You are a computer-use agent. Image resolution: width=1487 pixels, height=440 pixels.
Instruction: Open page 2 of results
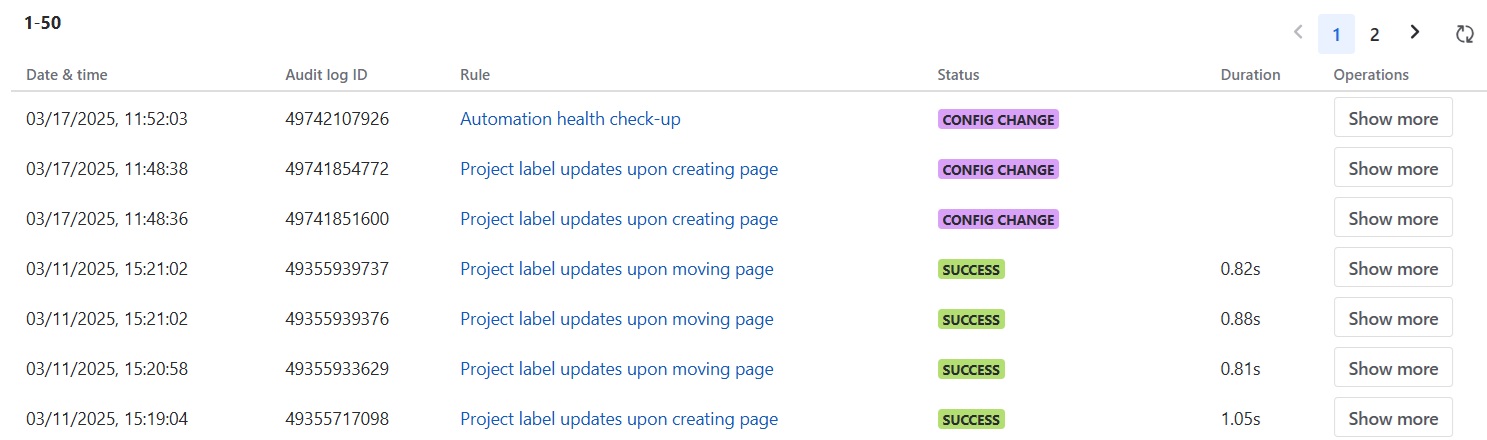(1374, 35)
